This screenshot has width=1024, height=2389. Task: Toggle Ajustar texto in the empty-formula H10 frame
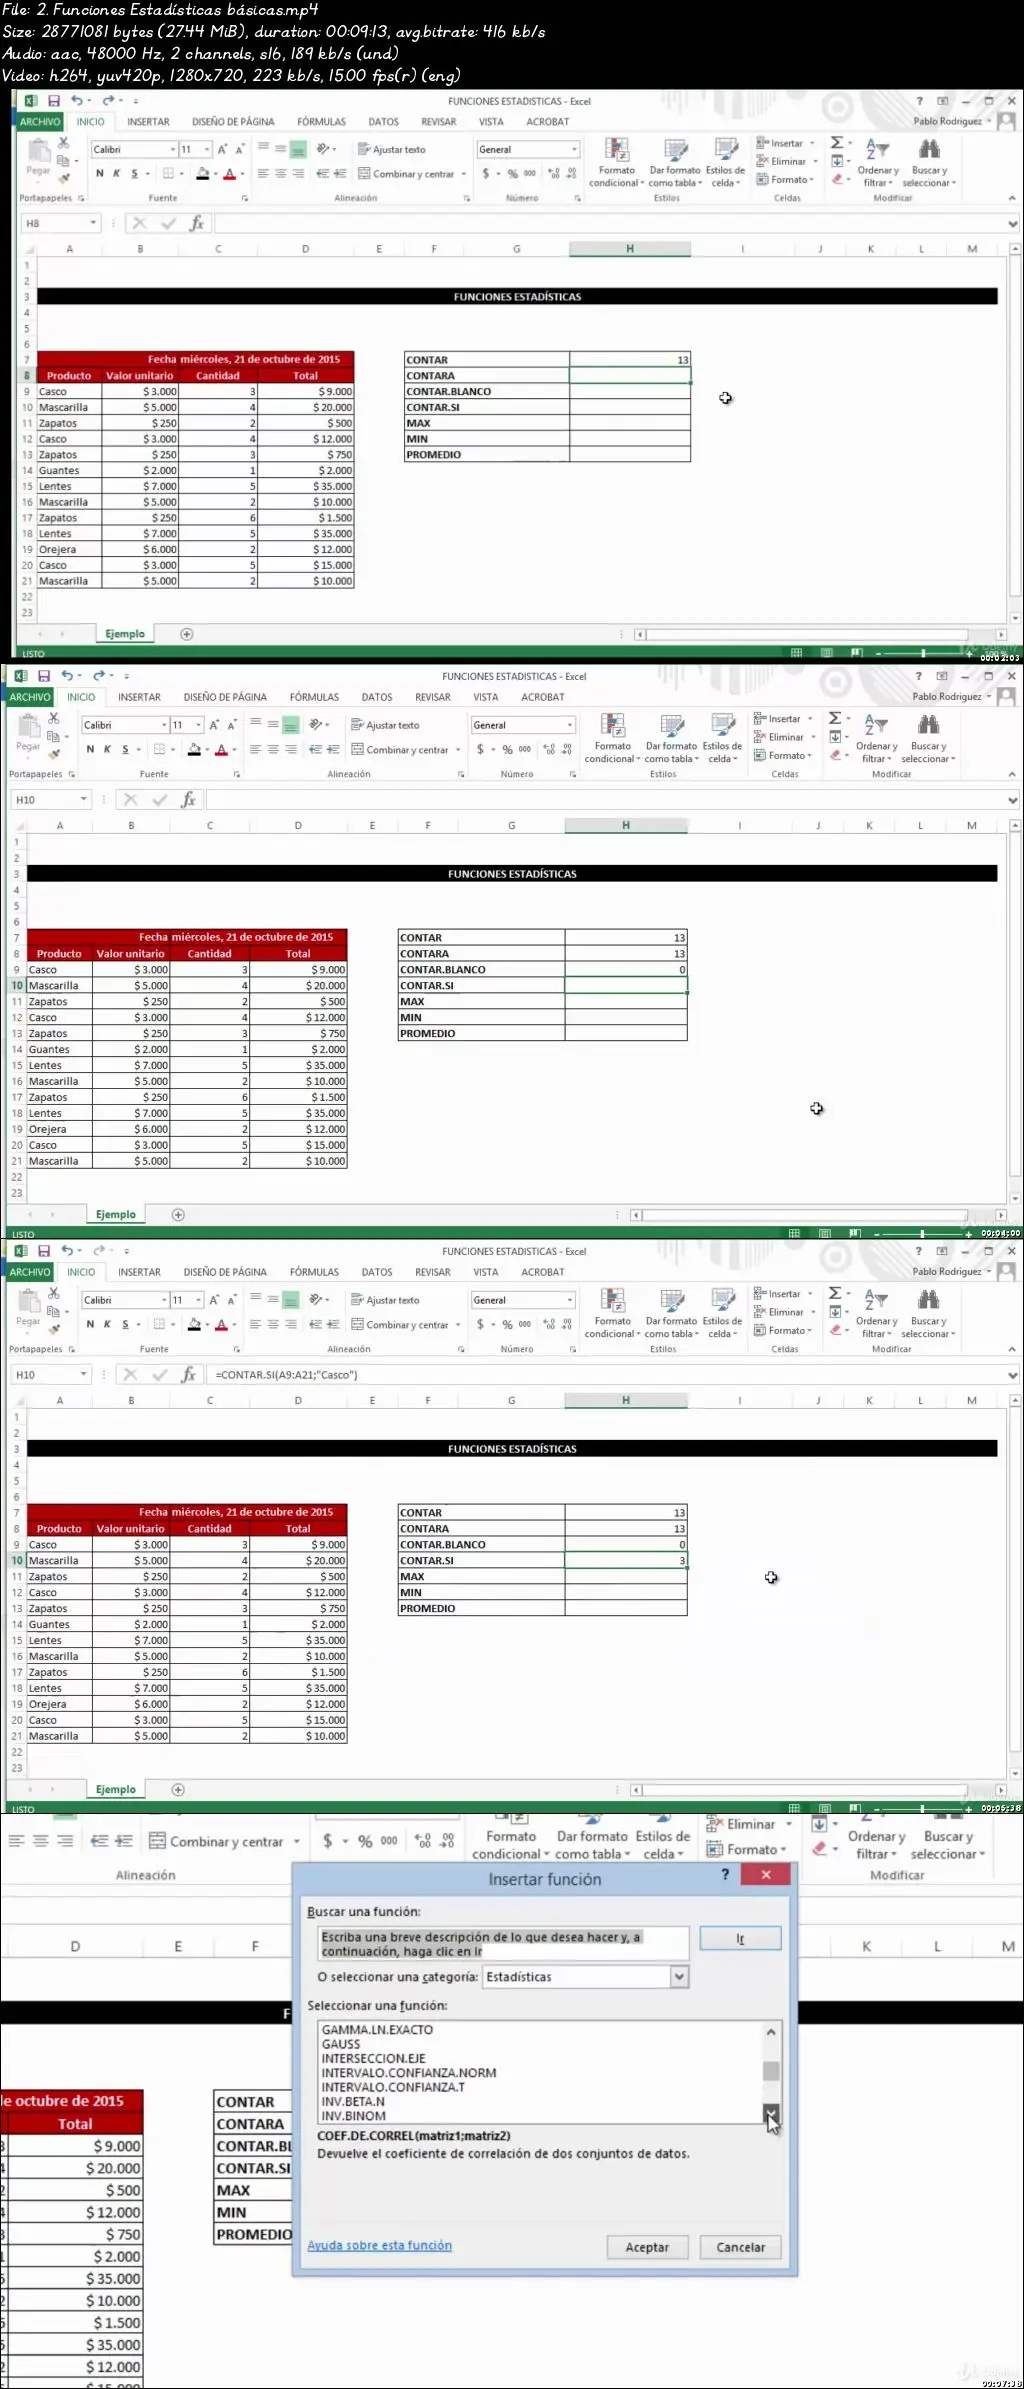coord(385,725)
